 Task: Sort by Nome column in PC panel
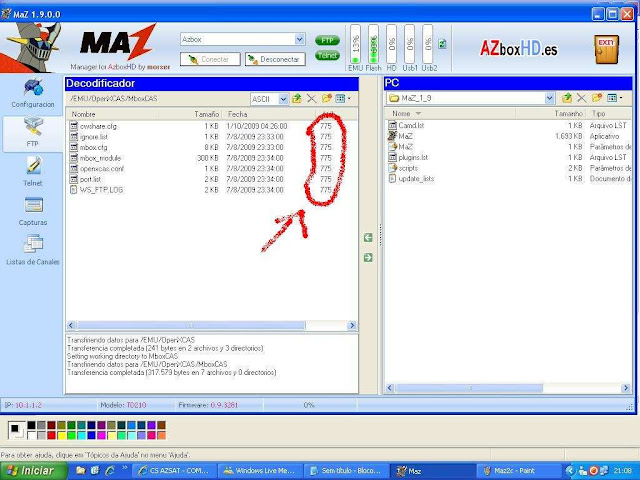point(449,113)
